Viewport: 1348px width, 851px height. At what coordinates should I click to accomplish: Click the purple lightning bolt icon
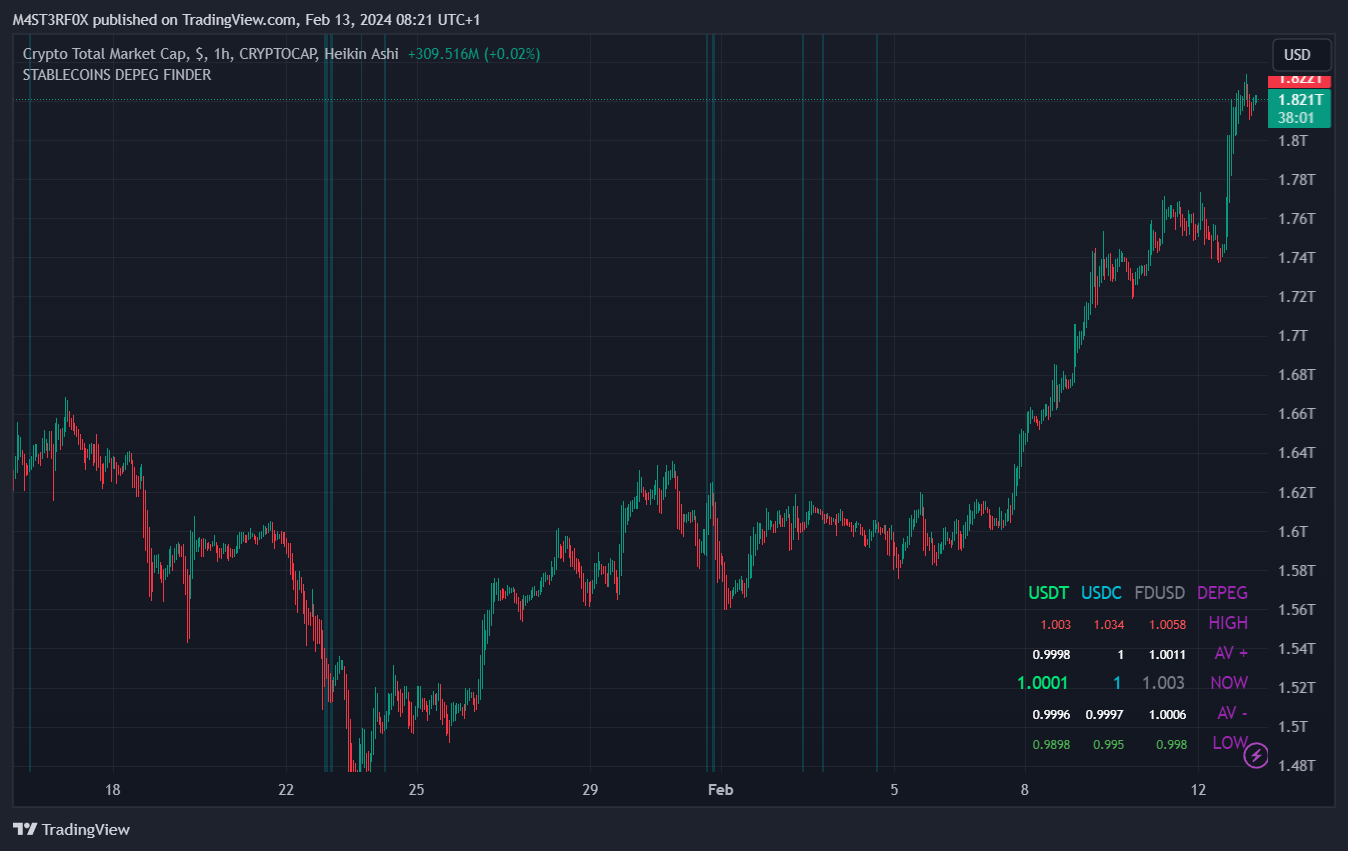[1257, 755]
